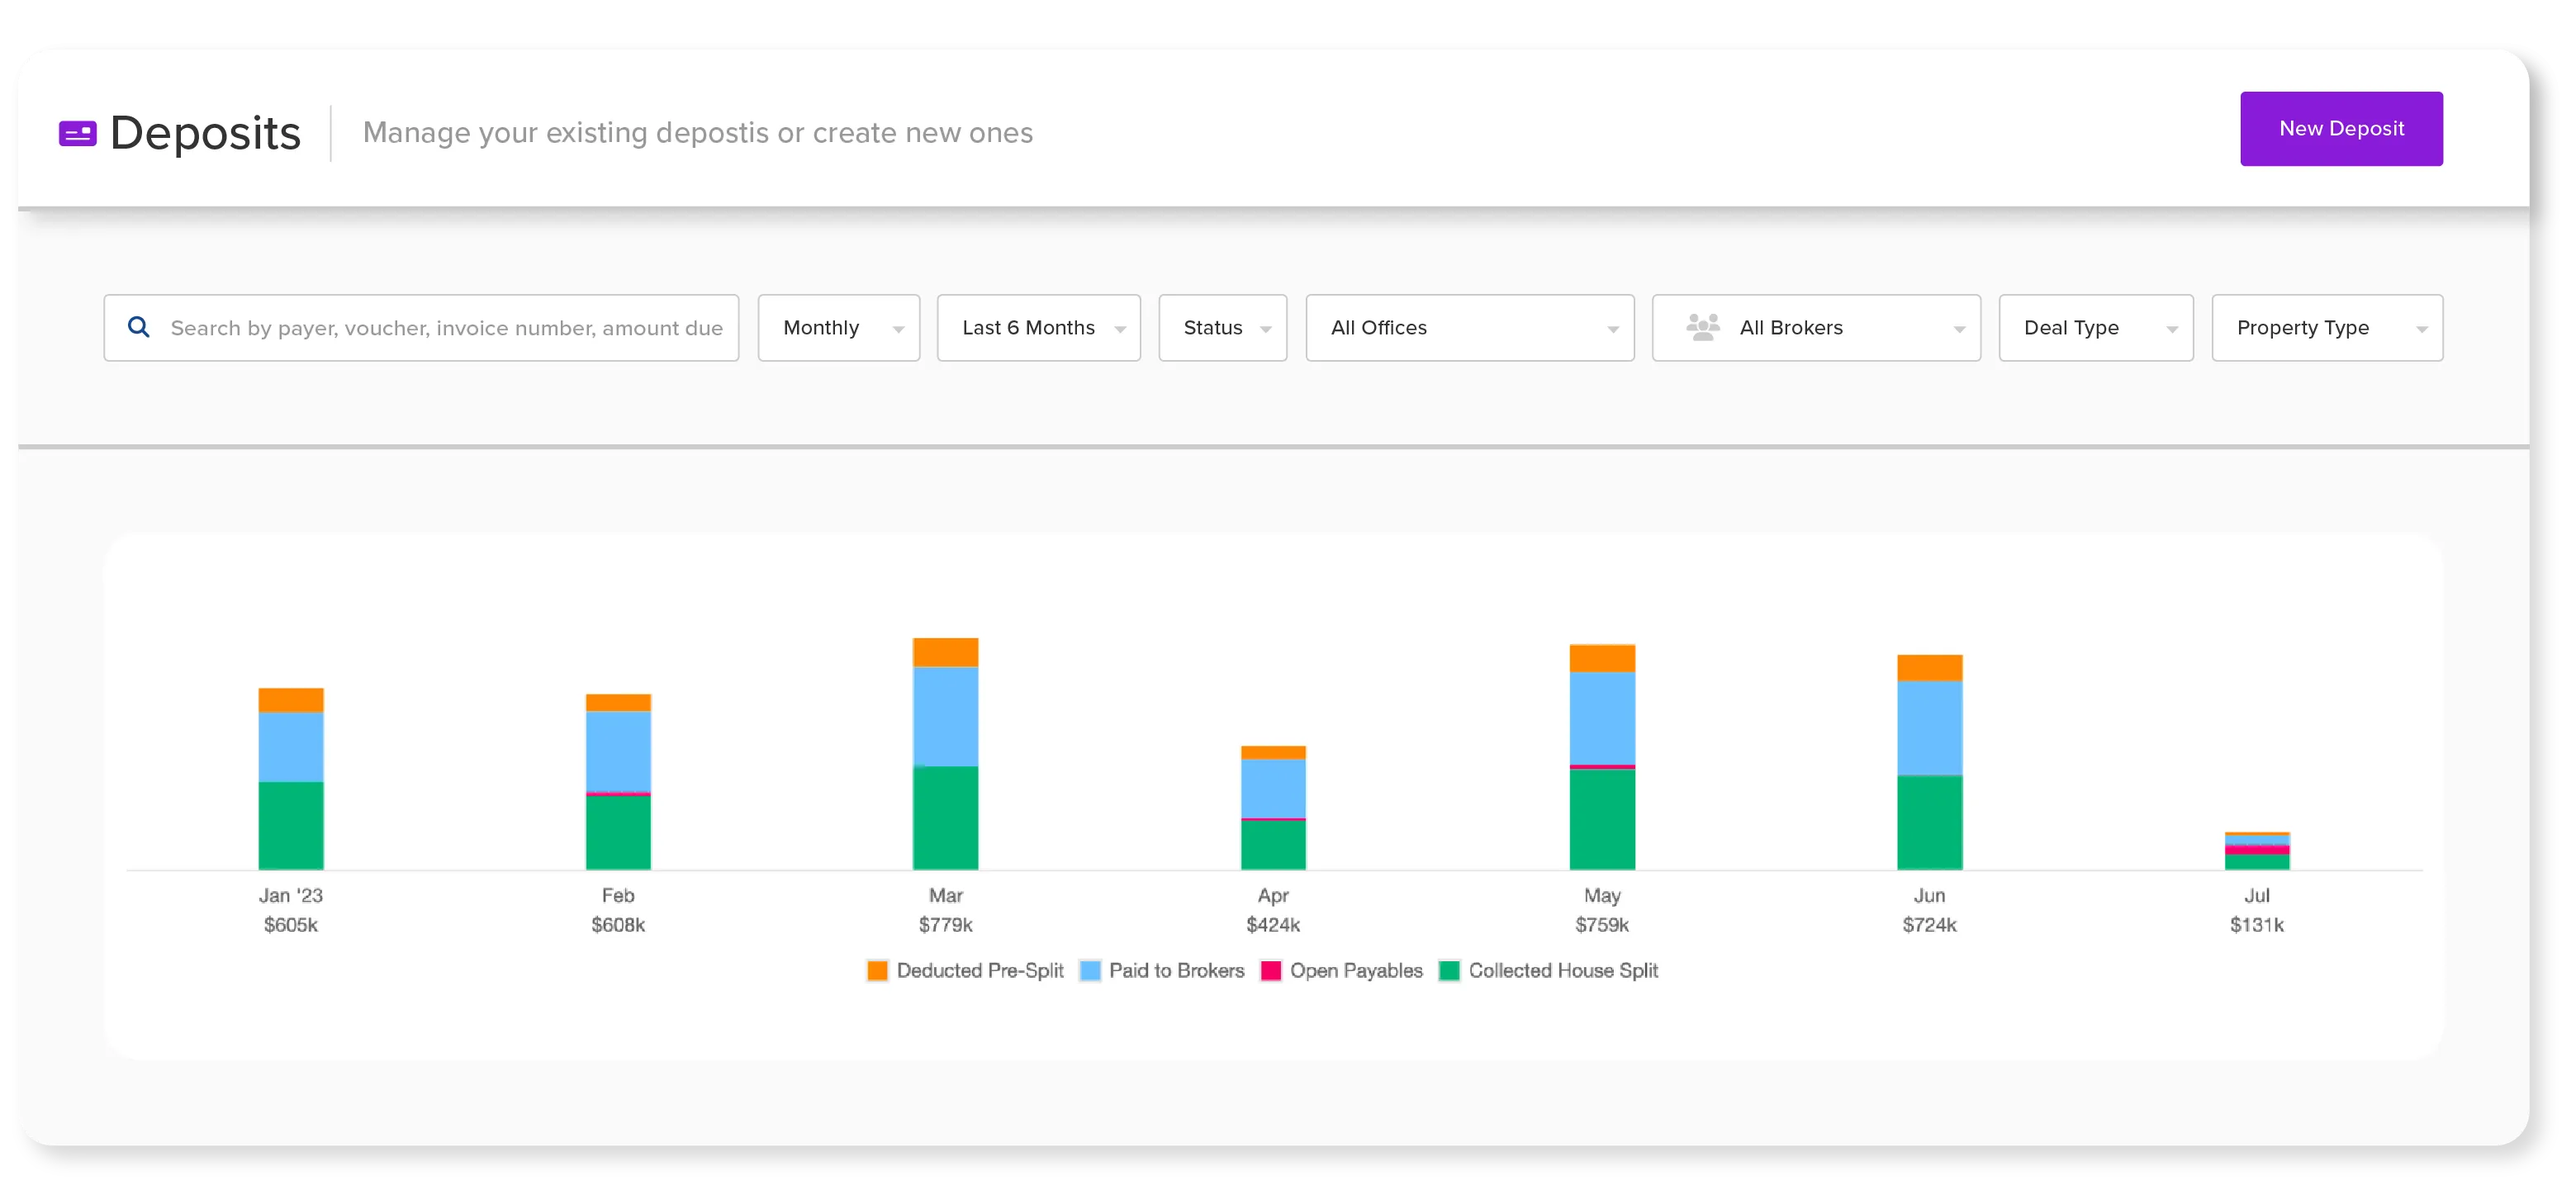Screen dimensions: 2576x1190
Task: Click the Open Payables legend label
Action: click(x=1356, y=970)
